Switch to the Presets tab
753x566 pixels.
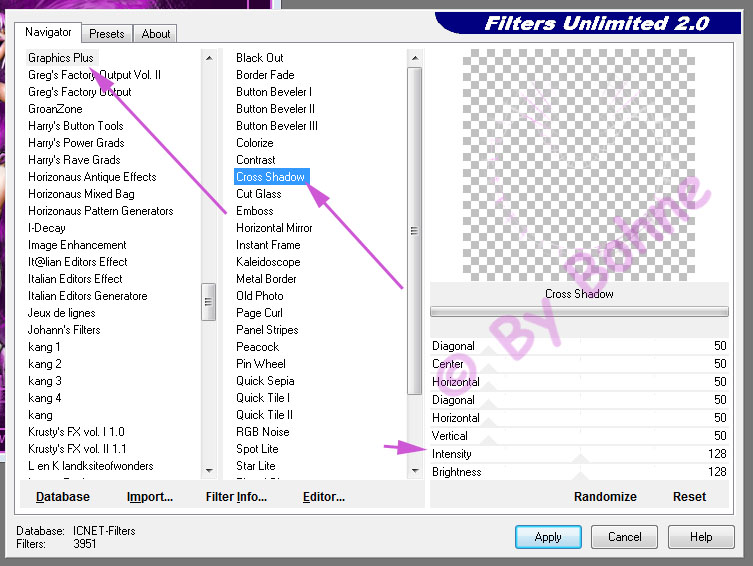106,33
